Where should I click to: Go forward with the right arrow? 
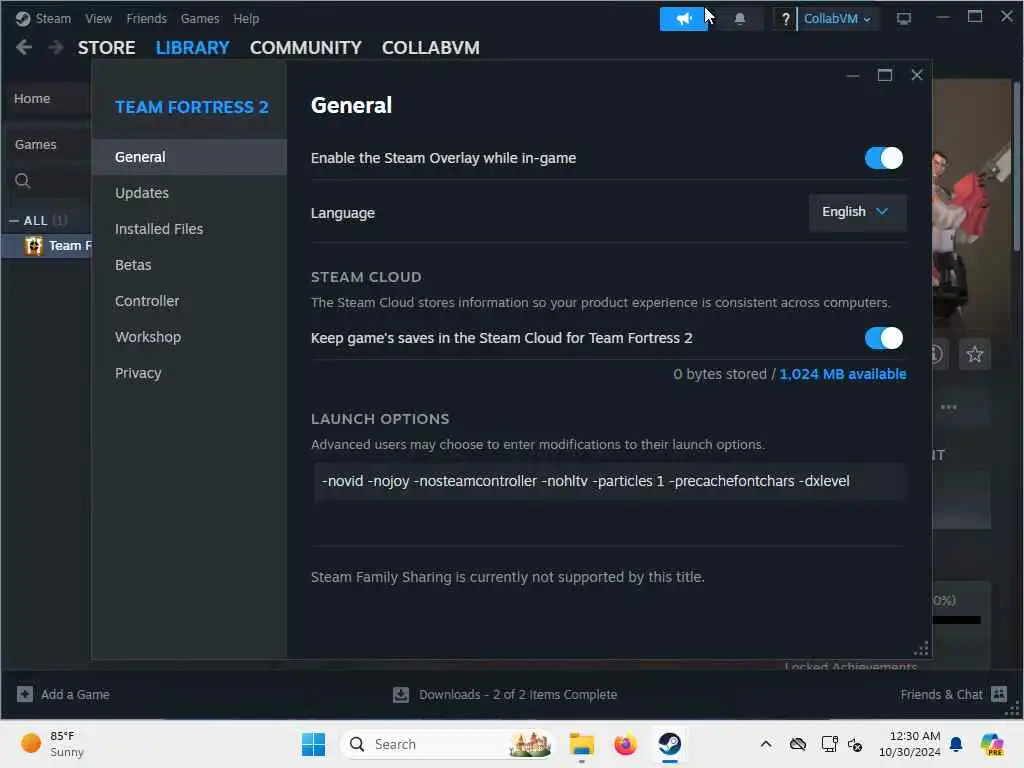point(56,47)
